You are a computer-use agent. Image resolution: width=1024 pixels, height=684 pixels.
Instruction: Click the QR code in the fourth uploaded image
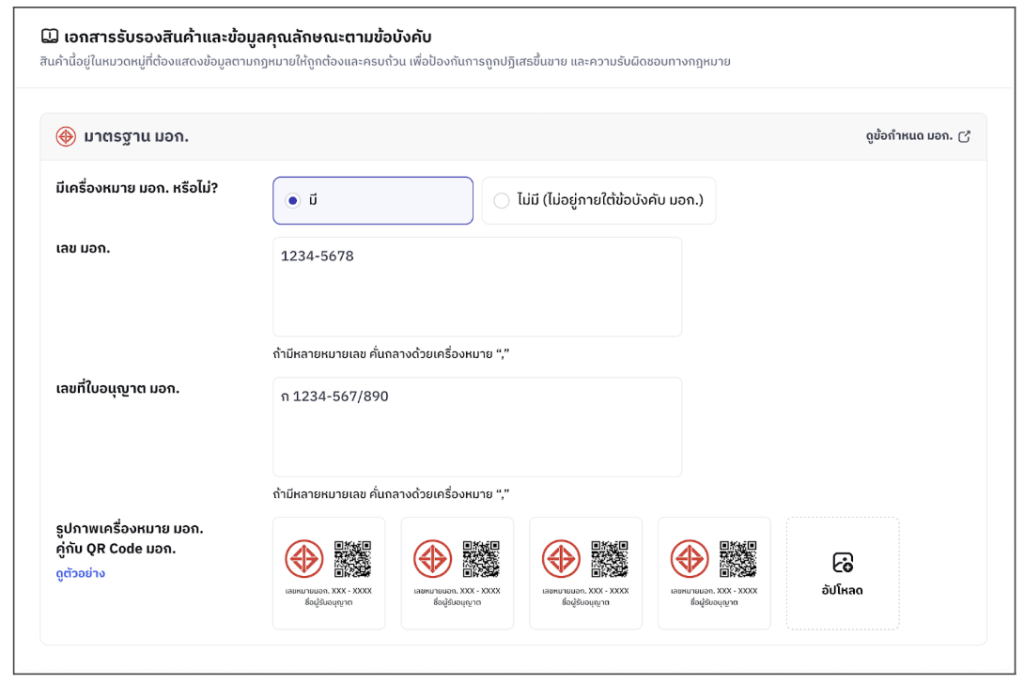[738, 559]
